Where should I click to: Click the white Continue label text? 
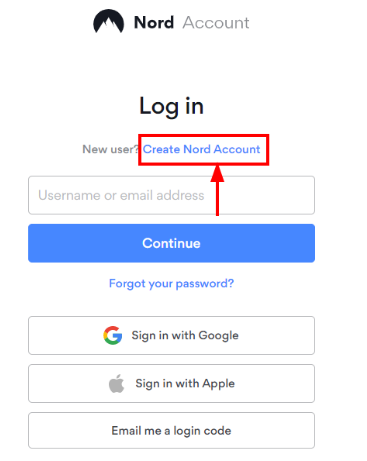pyautogui.click(x=171, y=243)
